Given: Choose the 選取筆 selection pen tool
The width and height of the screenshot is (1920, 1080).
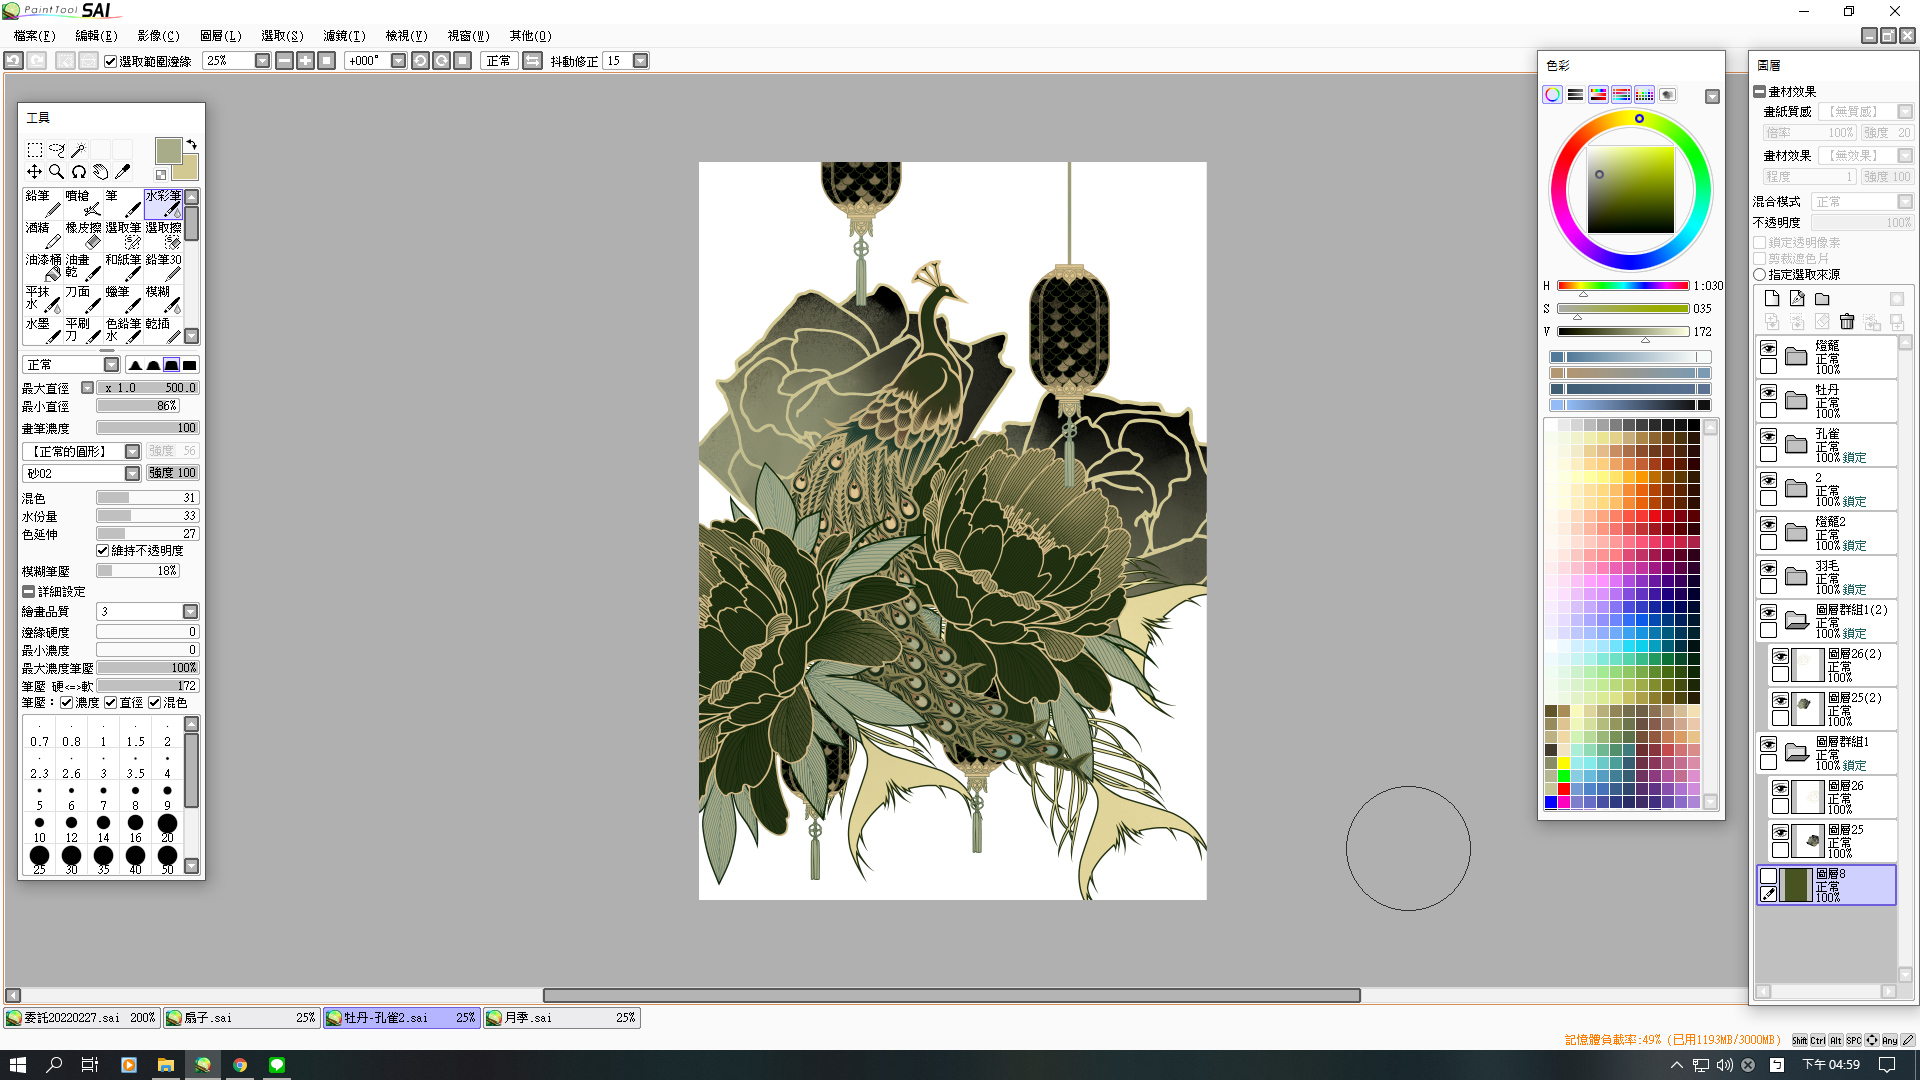Looking at the screenshot, I should coord(123,235).
